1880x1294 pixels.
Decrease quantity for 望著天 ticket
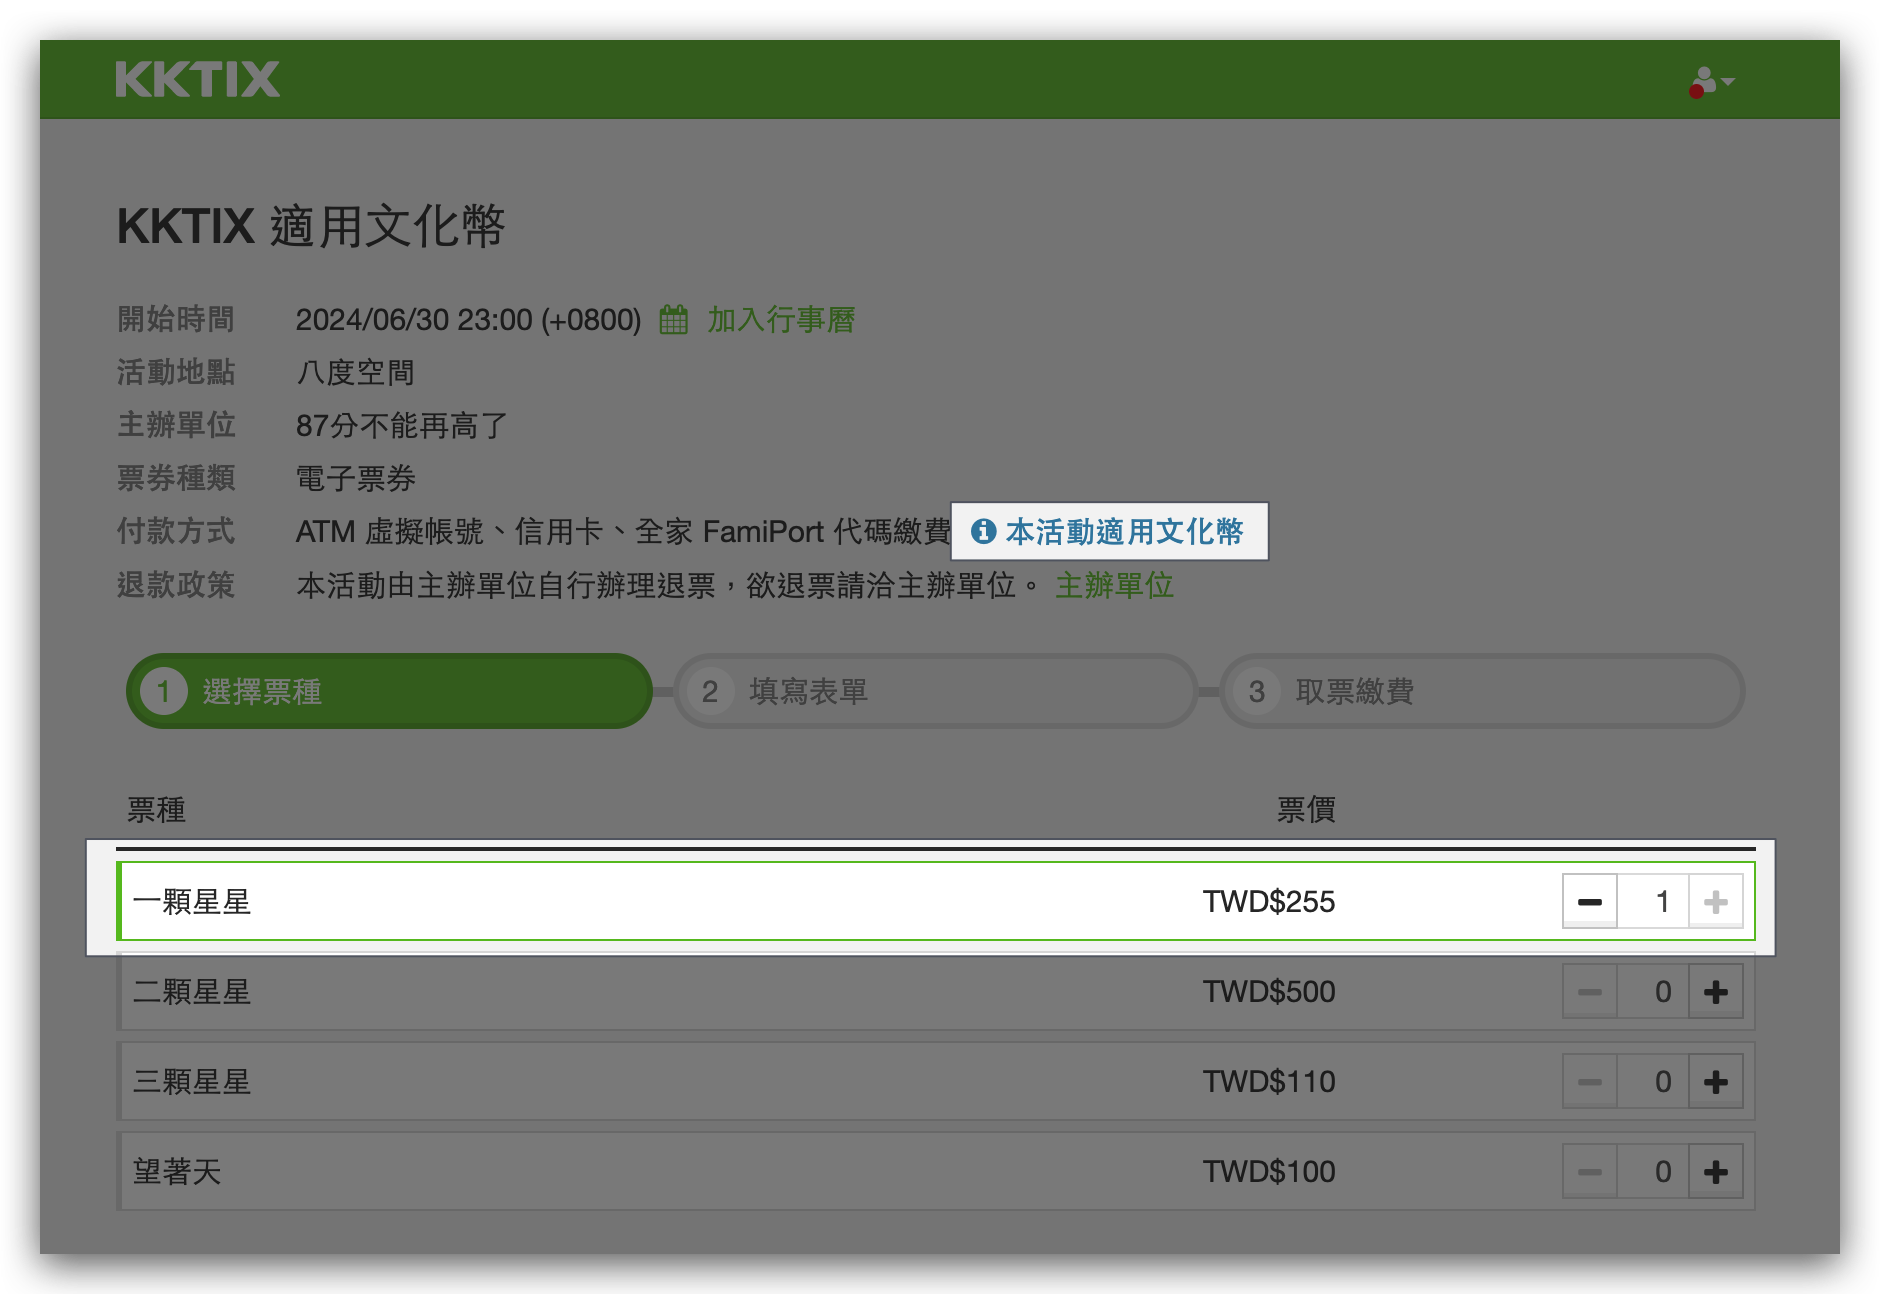tap(1590, 1171)
